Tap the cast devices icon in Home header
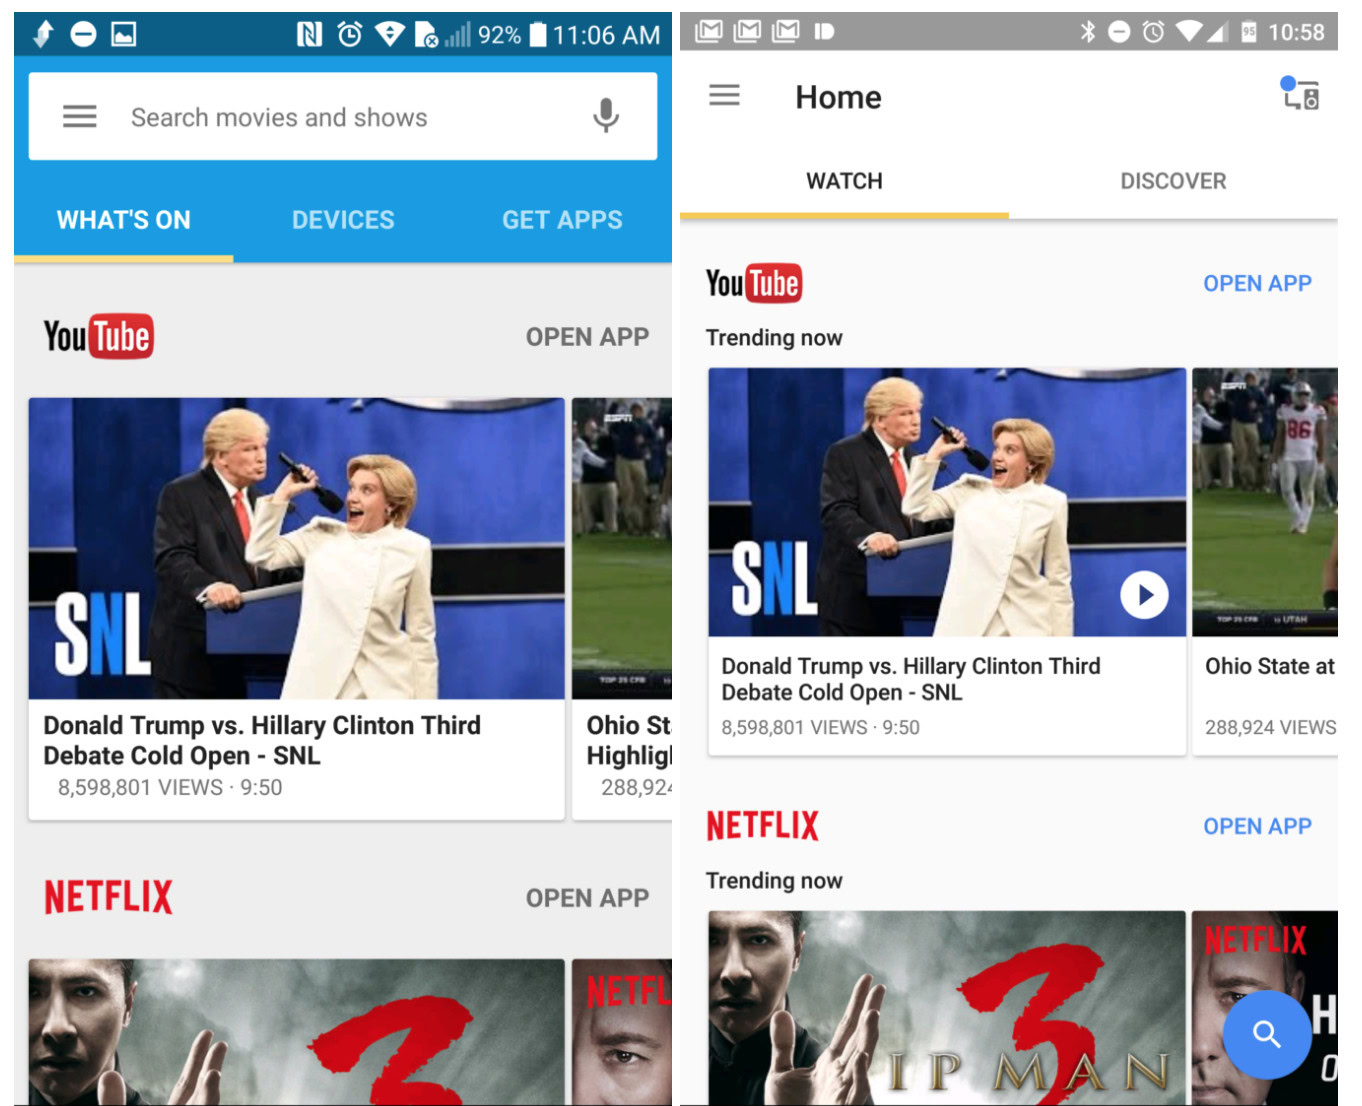This screenshot has width=1362, height=1106. tap(1300, 93)
